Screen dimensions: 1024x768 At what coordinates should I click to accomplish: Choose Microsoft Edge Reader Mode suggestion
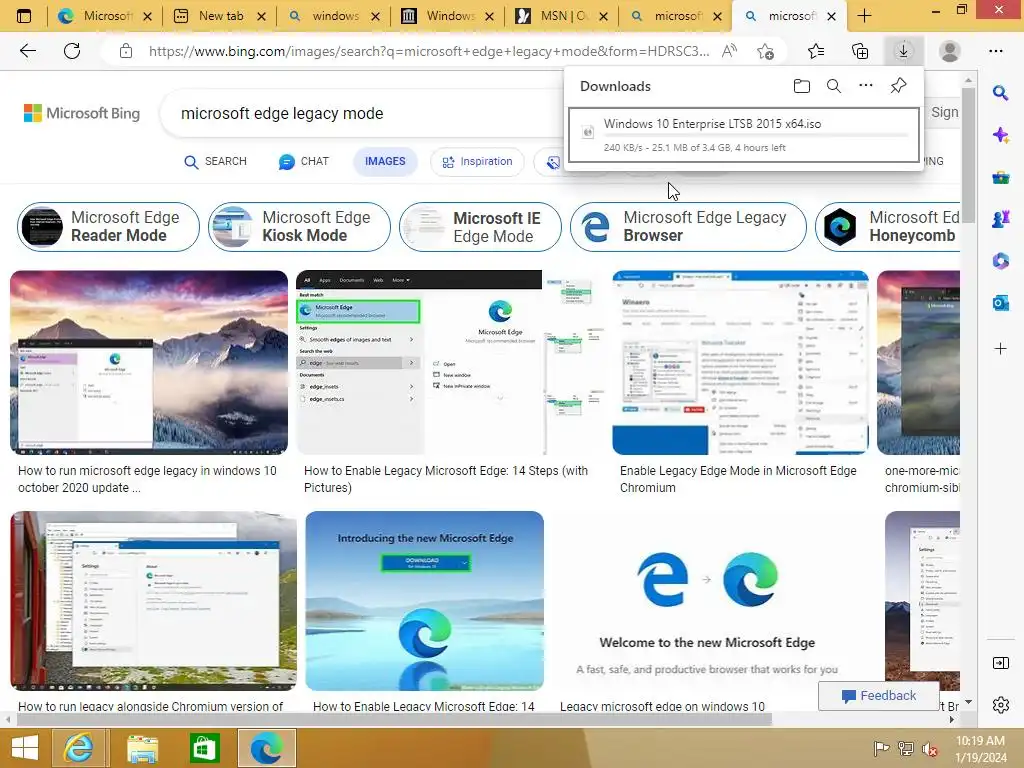[x=108, y=227]
